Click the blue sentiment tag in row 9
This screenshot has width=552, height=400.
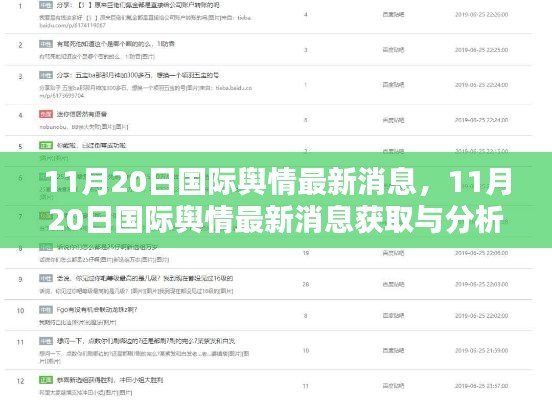(x=46, y=278)
